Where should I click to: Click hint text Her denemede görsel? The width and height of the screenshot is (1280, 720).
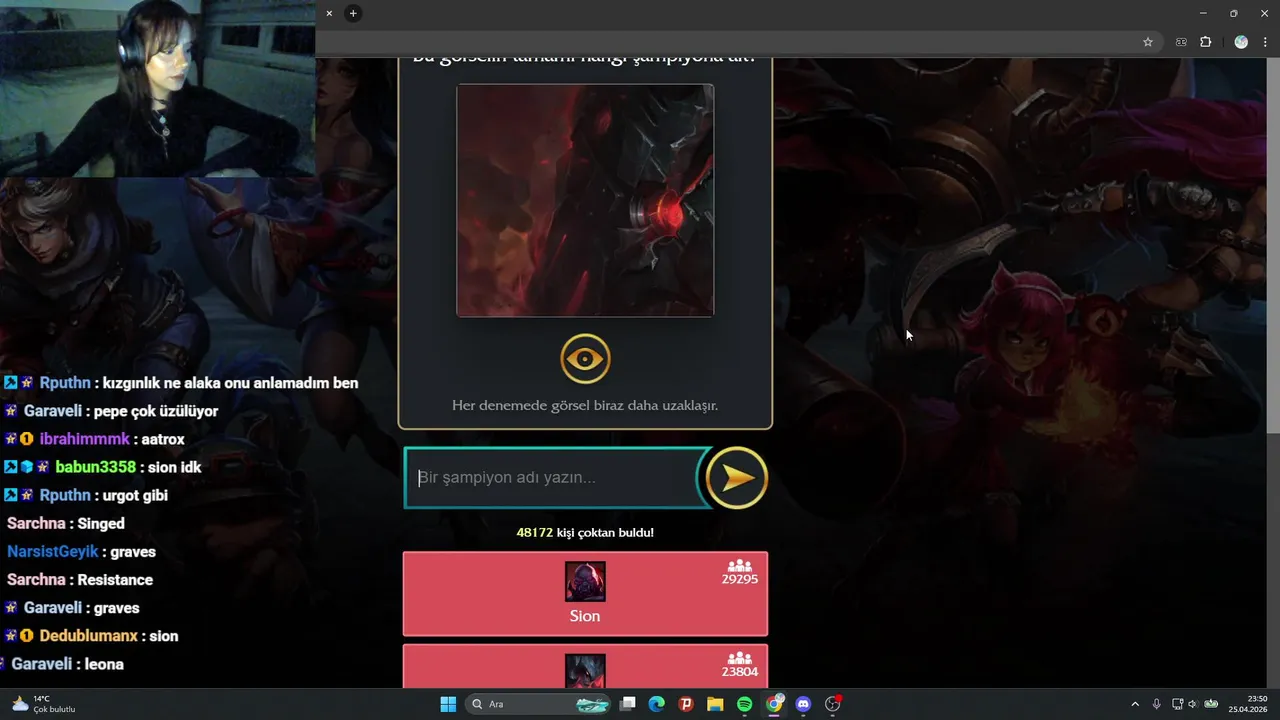pos(585,405)
